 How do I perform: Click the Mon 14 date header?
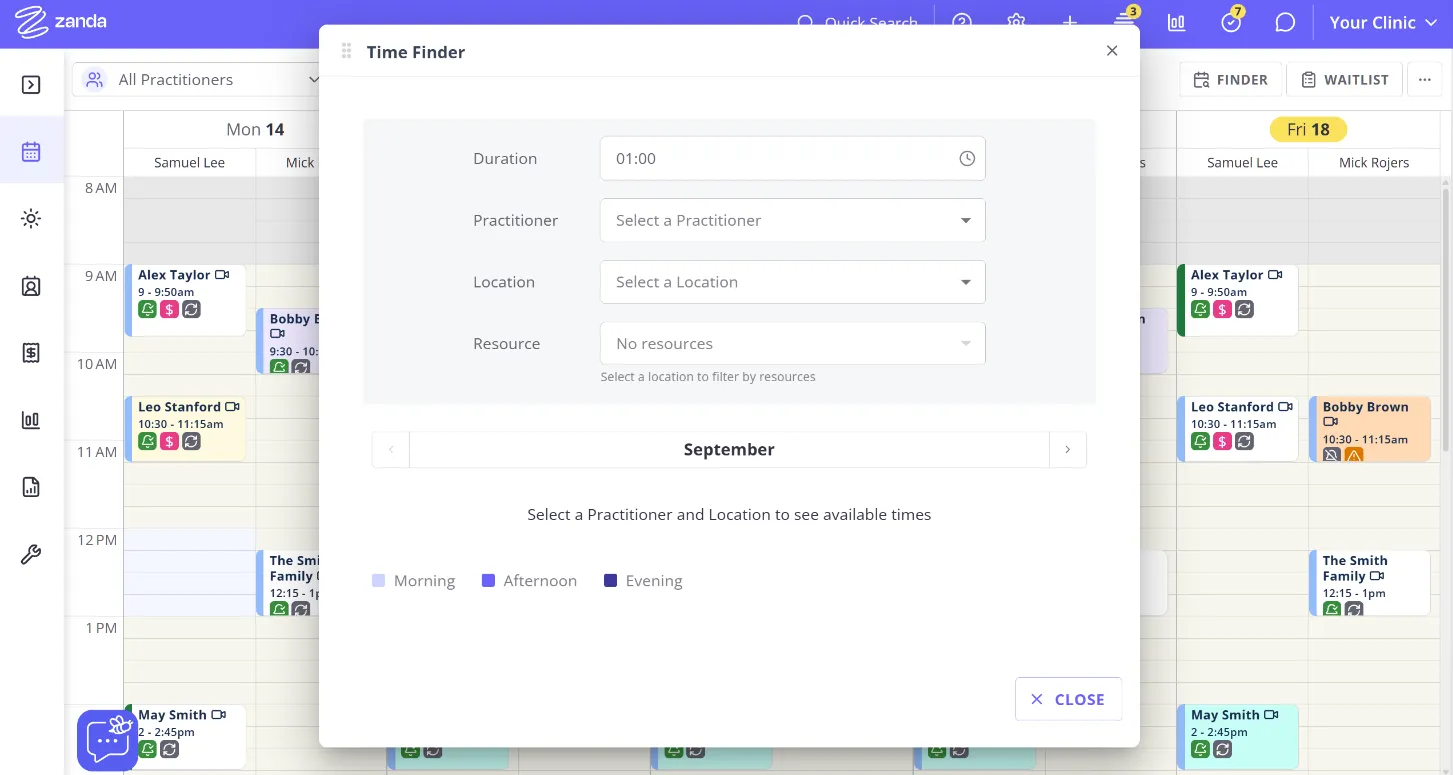[x=255, y=129]
